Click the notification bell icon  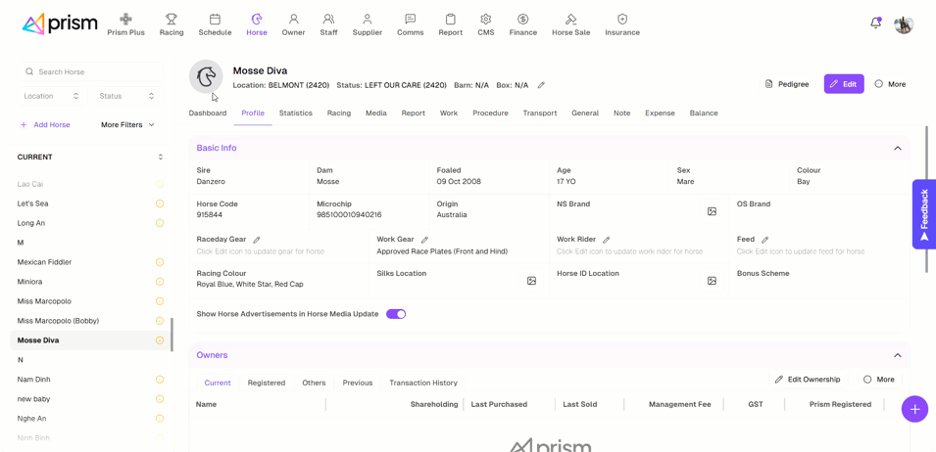(x=875, y=24)
